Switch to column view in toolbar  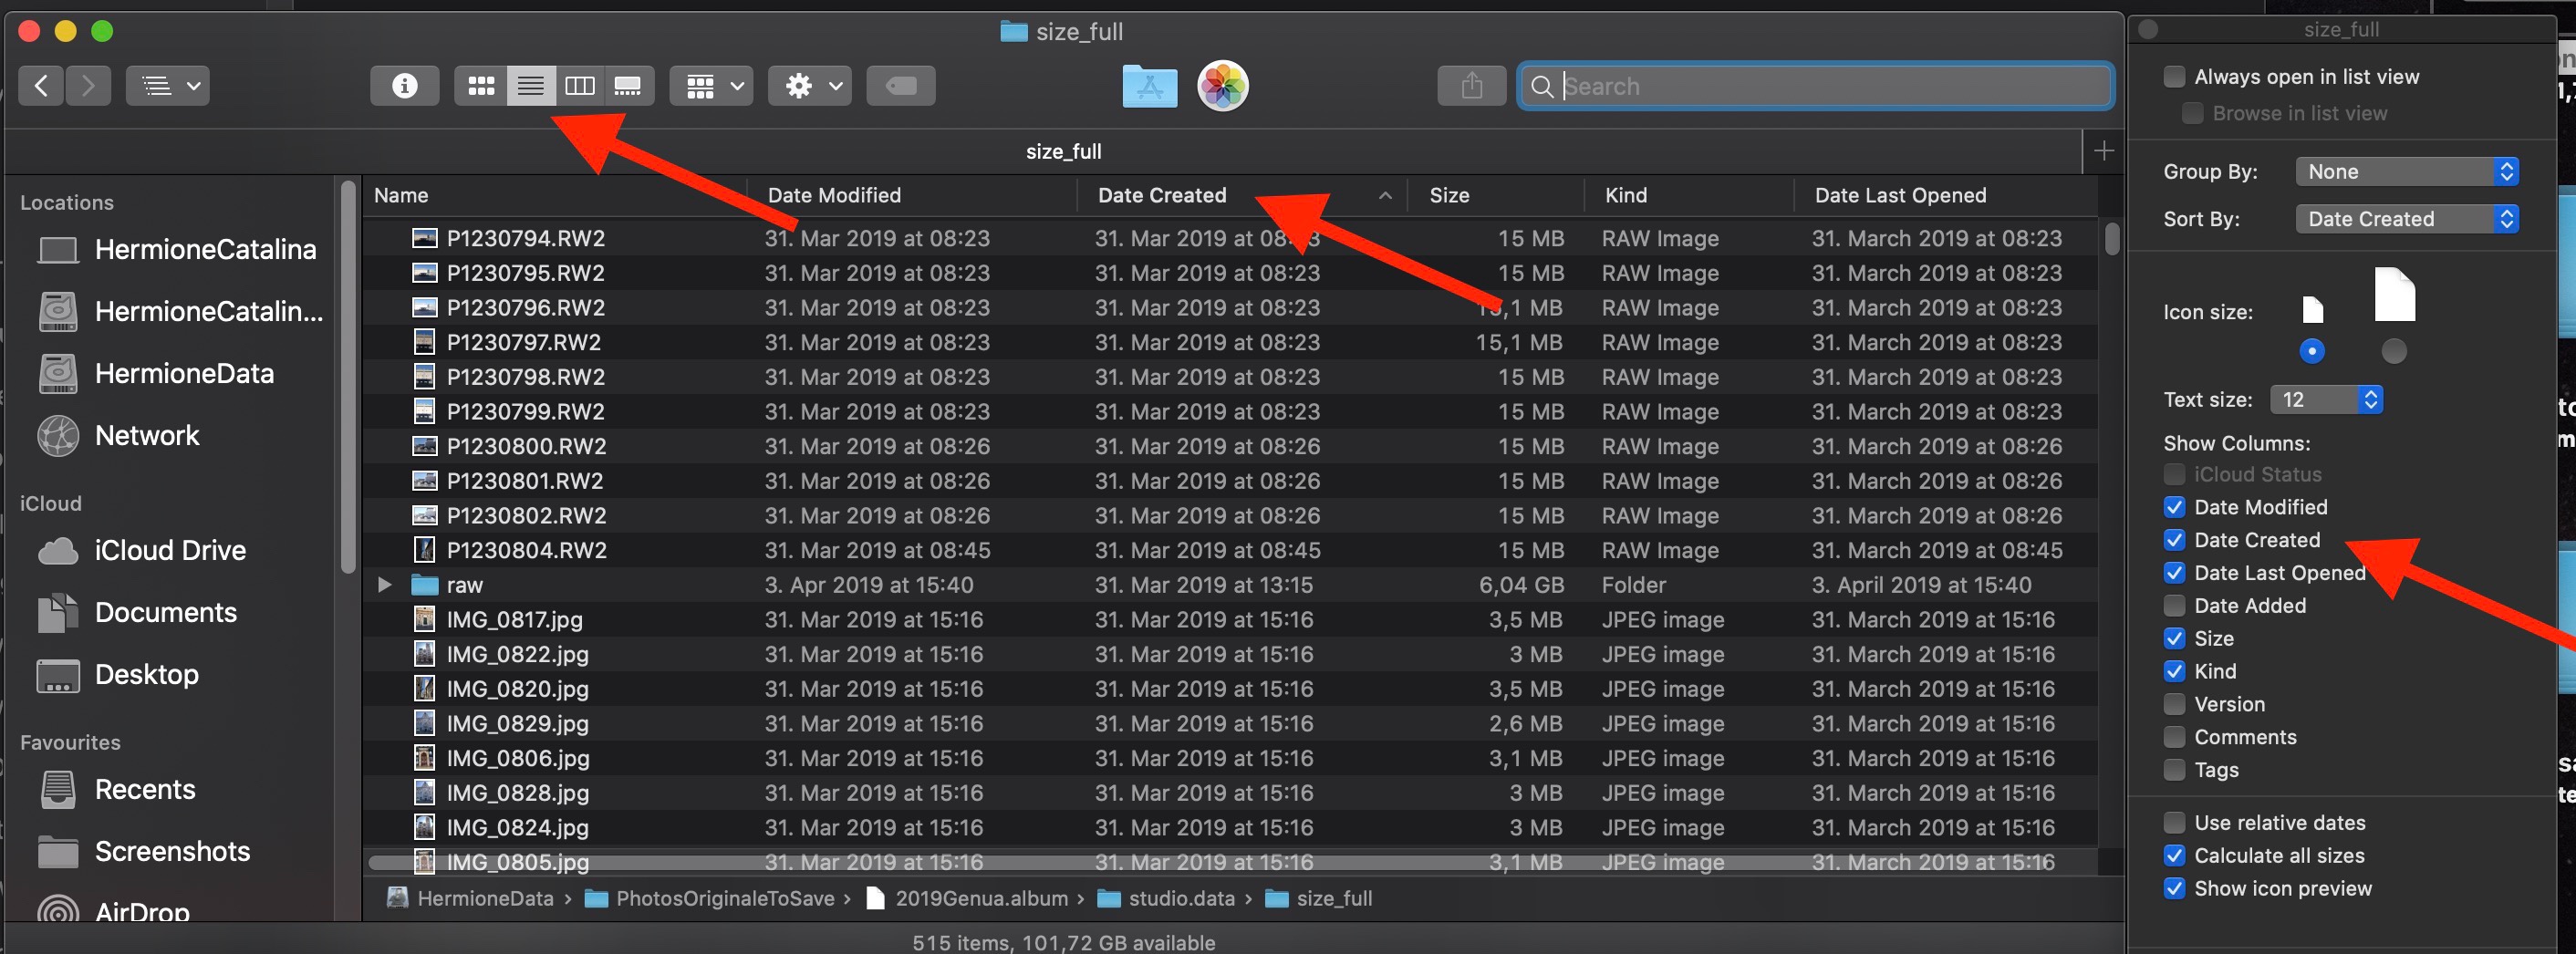(579, 86)
